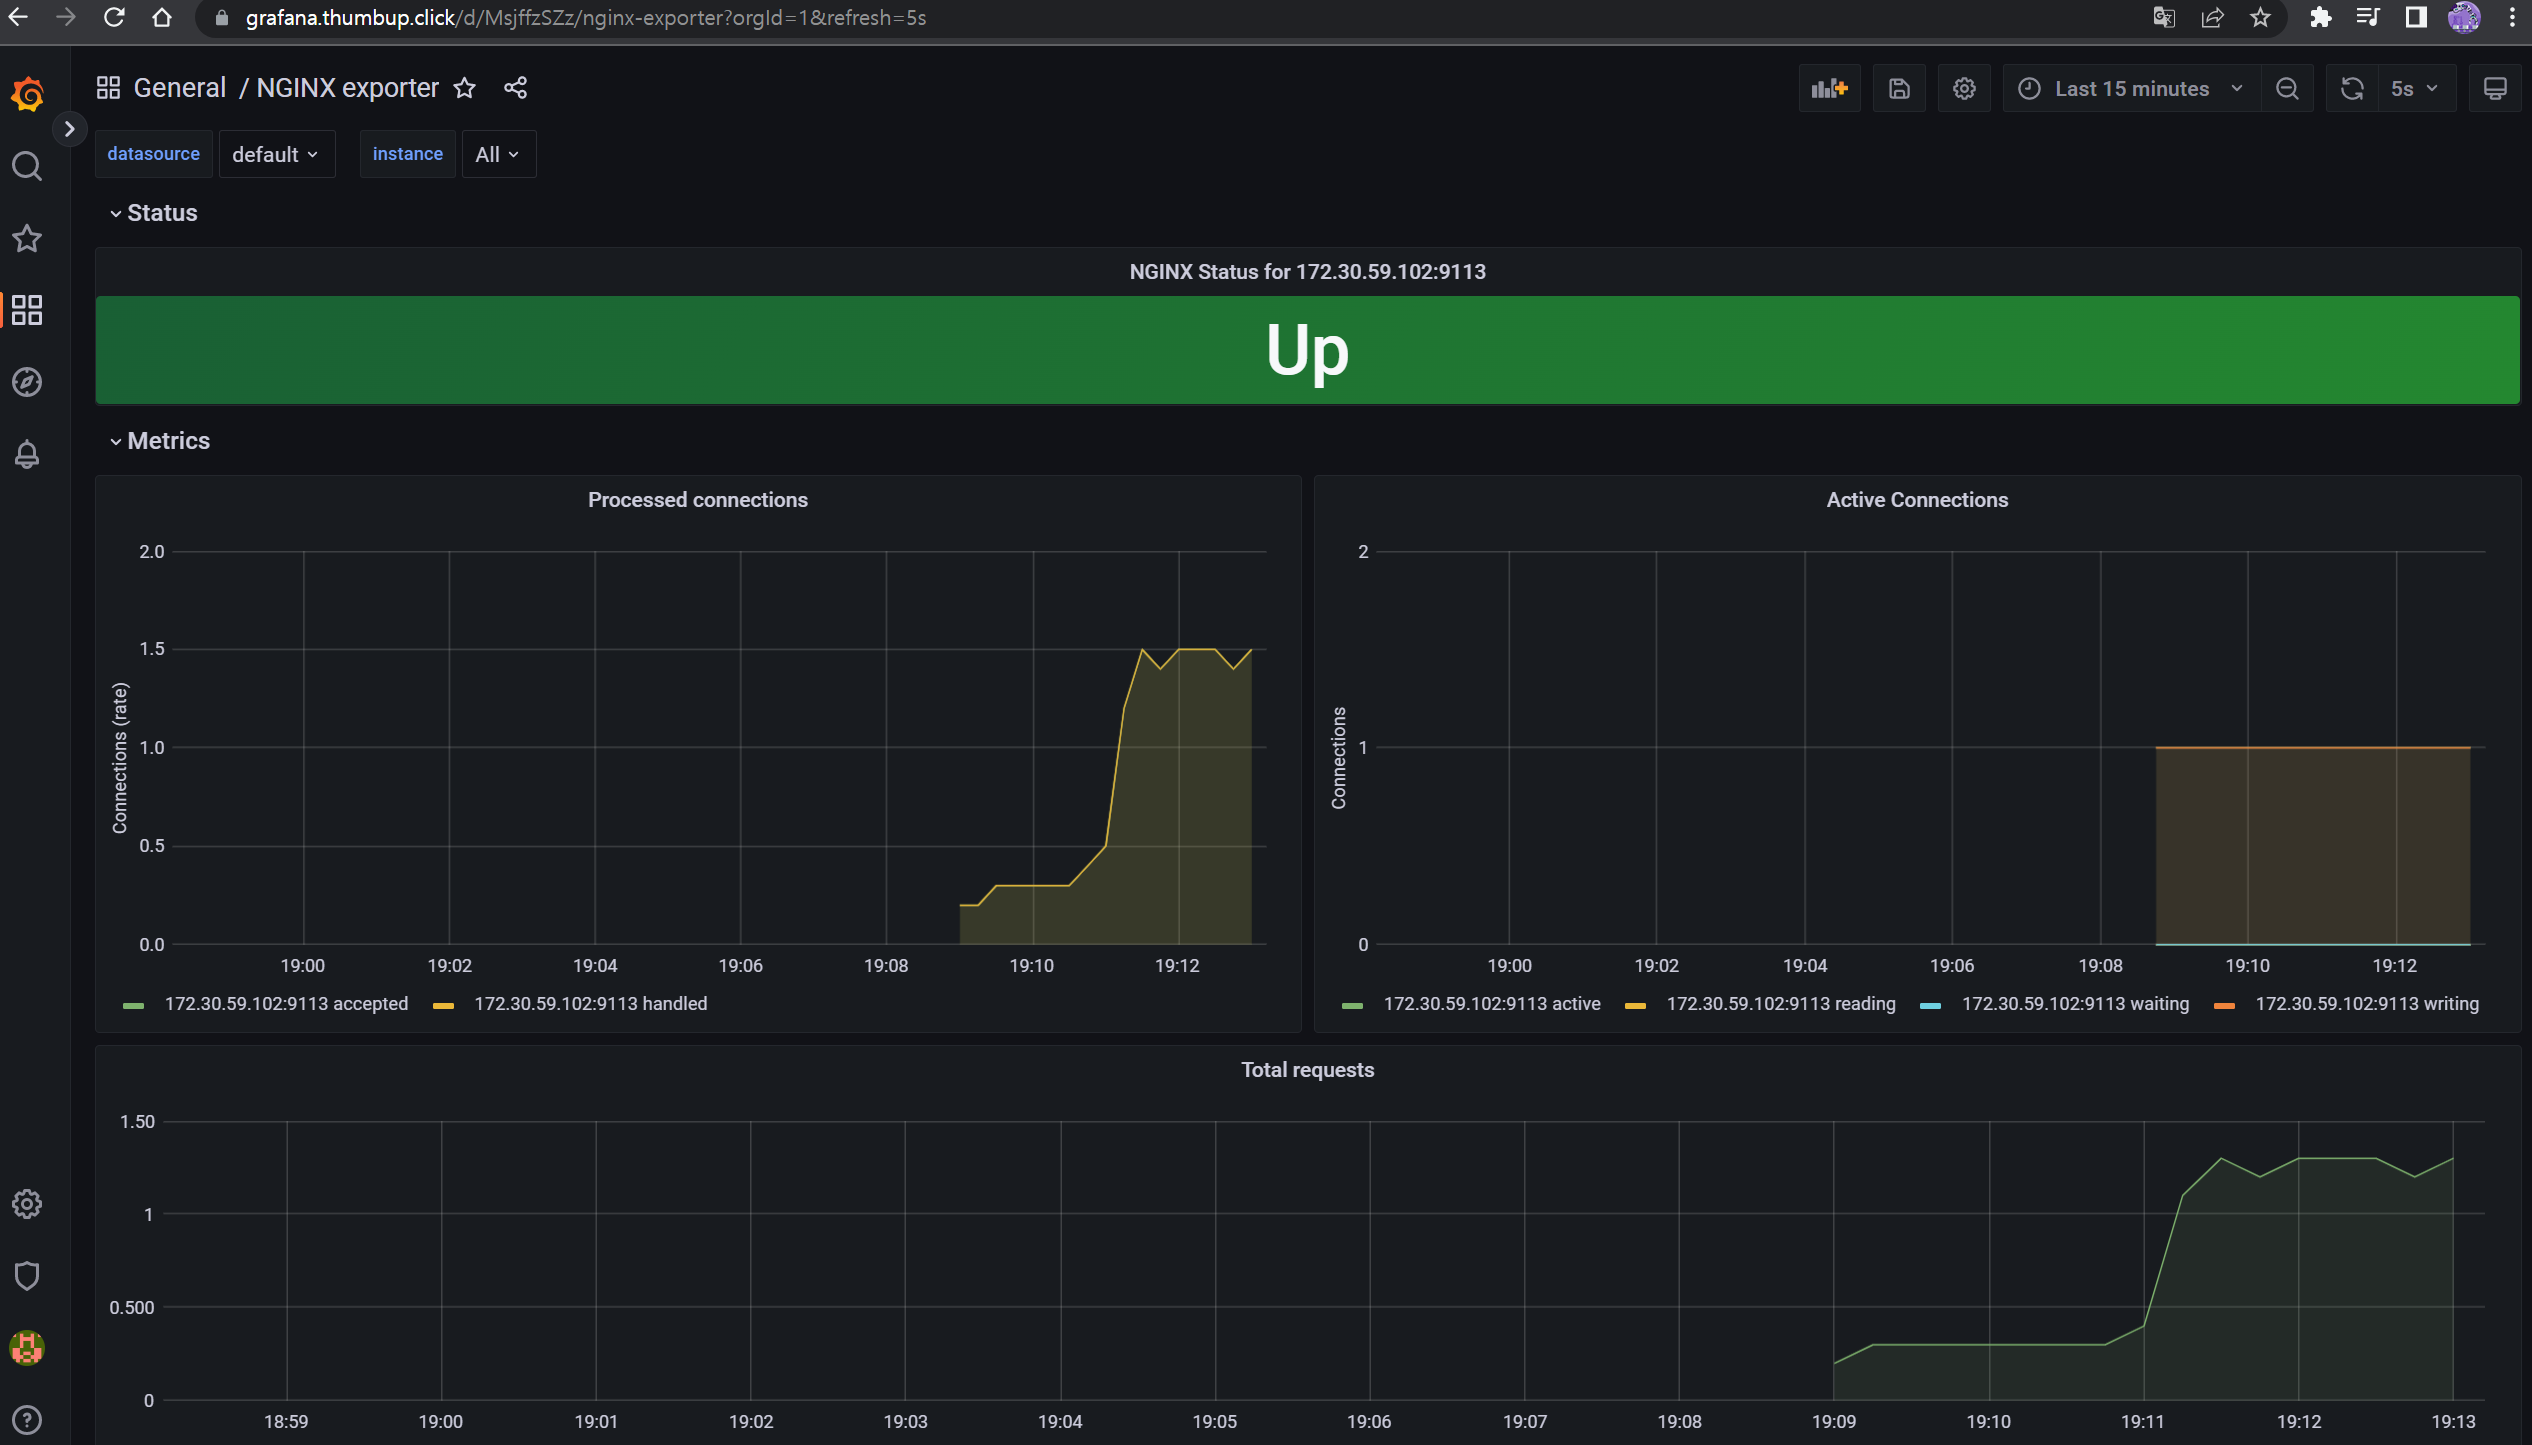Toggle the accepted series legend item
Screen dimensions: 2532x1445
coord(286,1004)
